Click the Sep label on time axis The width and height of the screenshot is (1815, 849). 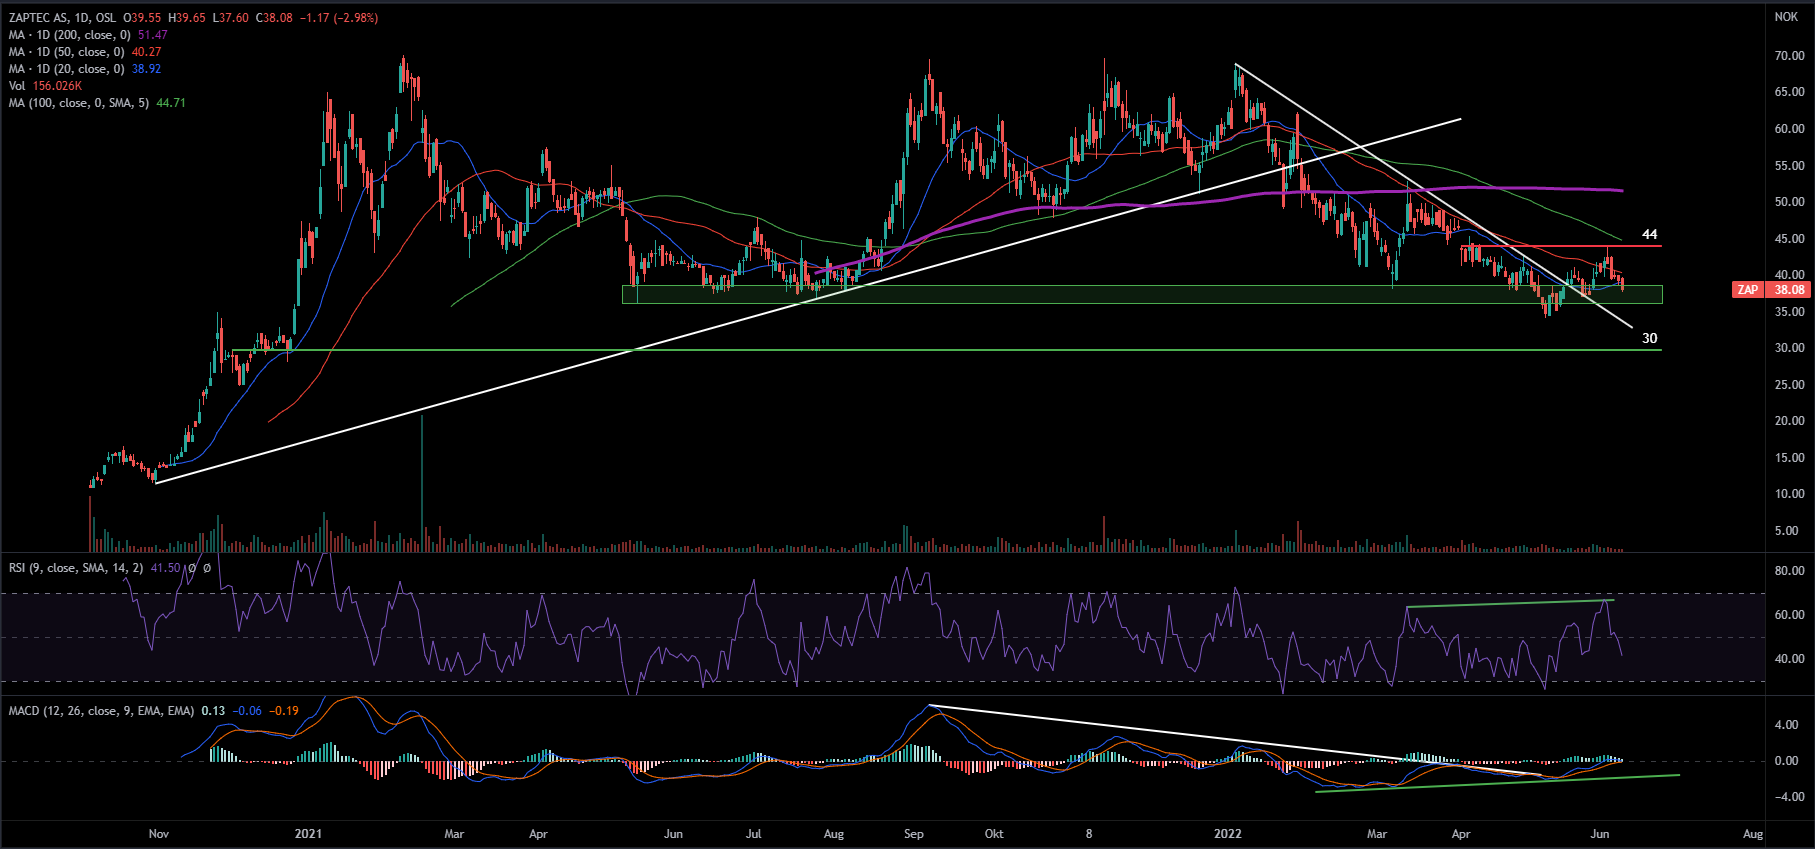point(913,834)
